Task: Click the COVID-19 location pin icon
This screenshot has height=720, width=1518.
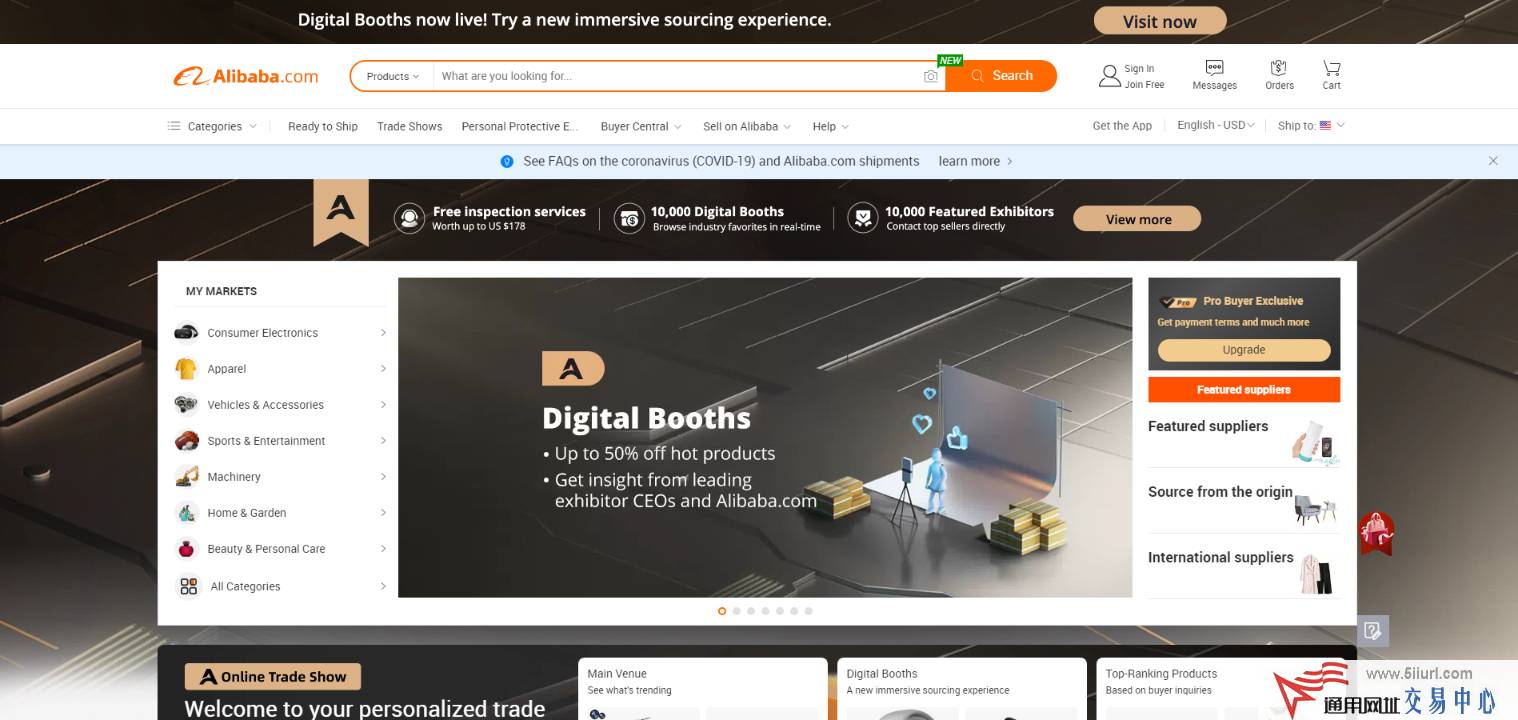Action: [x=506, y=161]
